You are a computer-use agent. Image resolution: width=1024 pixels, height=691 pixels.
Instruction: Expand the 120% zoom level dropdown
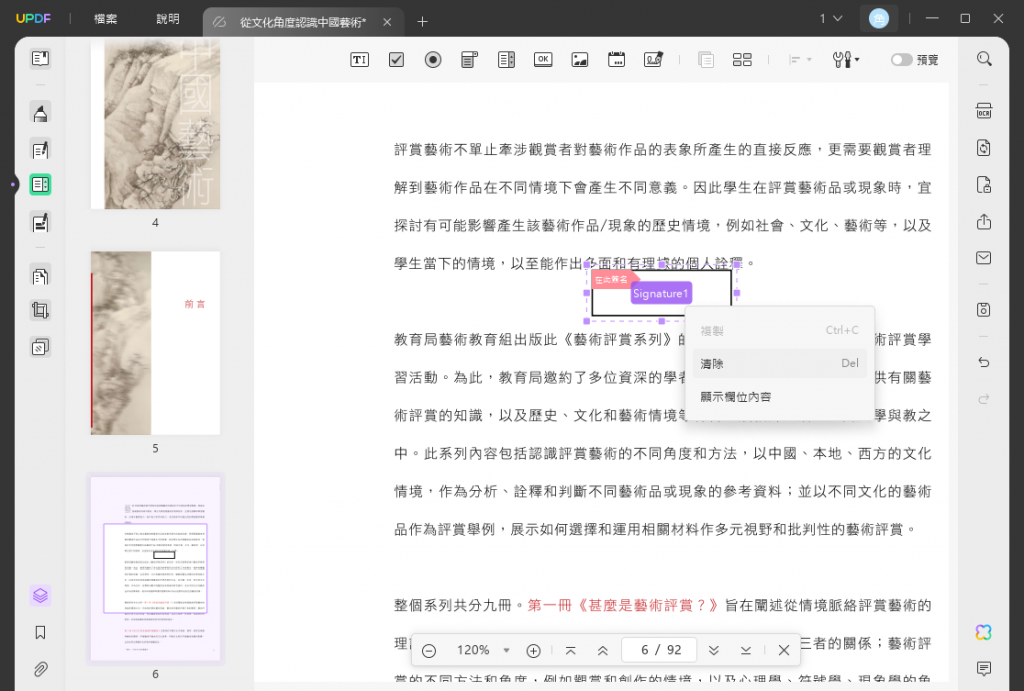[506, 651]
